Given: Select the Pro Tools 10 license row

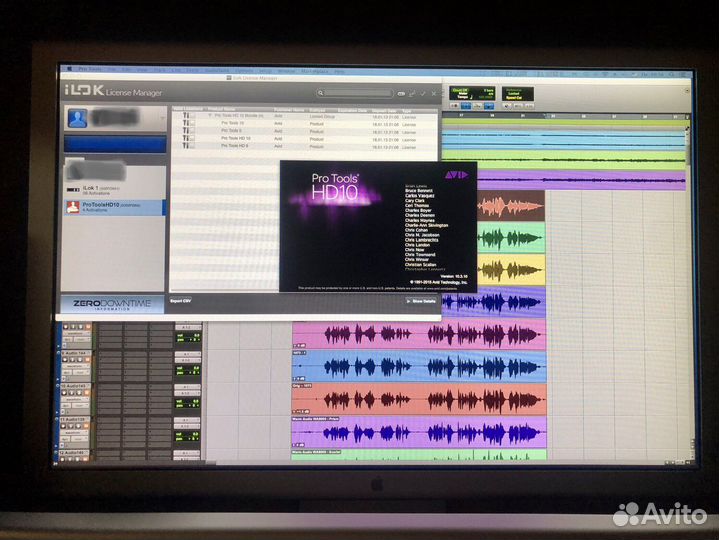Looking at the screenshot, I should tap(305, 124).
